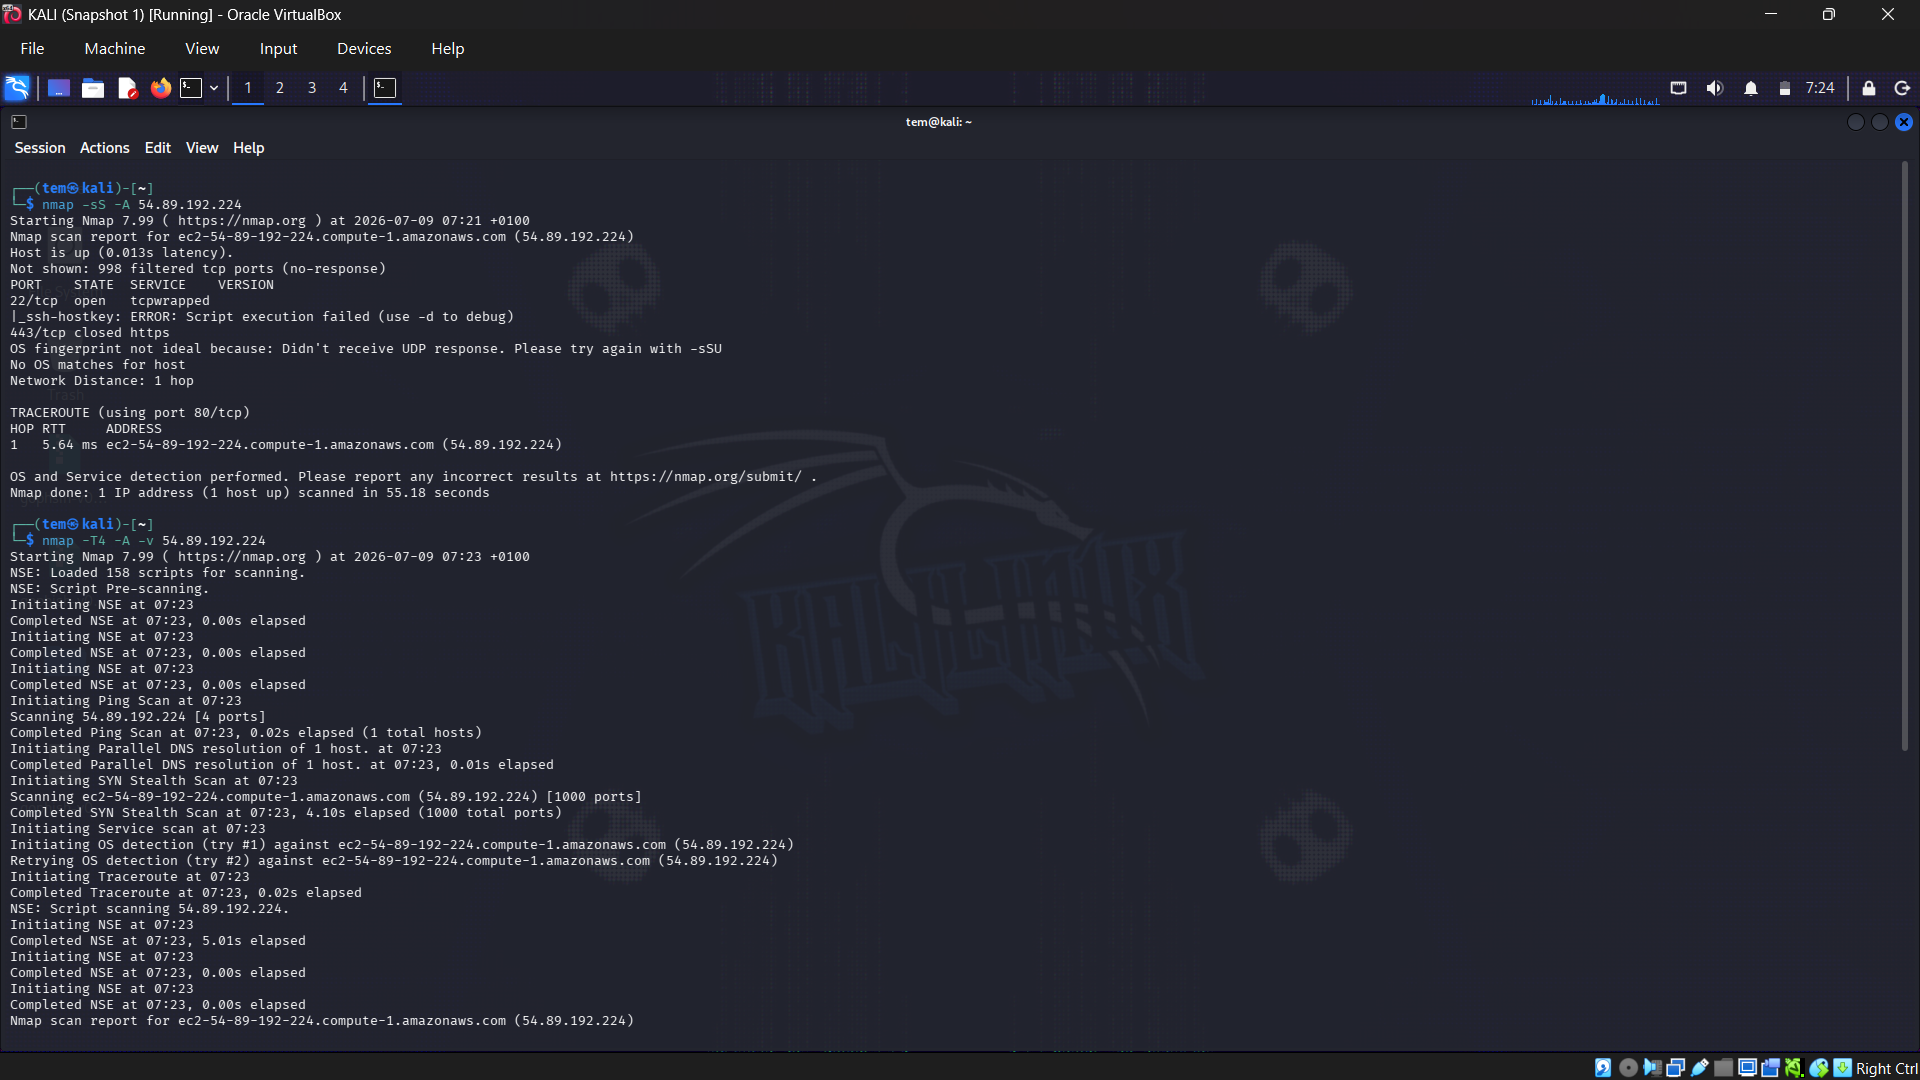1920x1080 pixels.
Task: Click the show desktop icon in Kali panel
Action: [59, 88]
